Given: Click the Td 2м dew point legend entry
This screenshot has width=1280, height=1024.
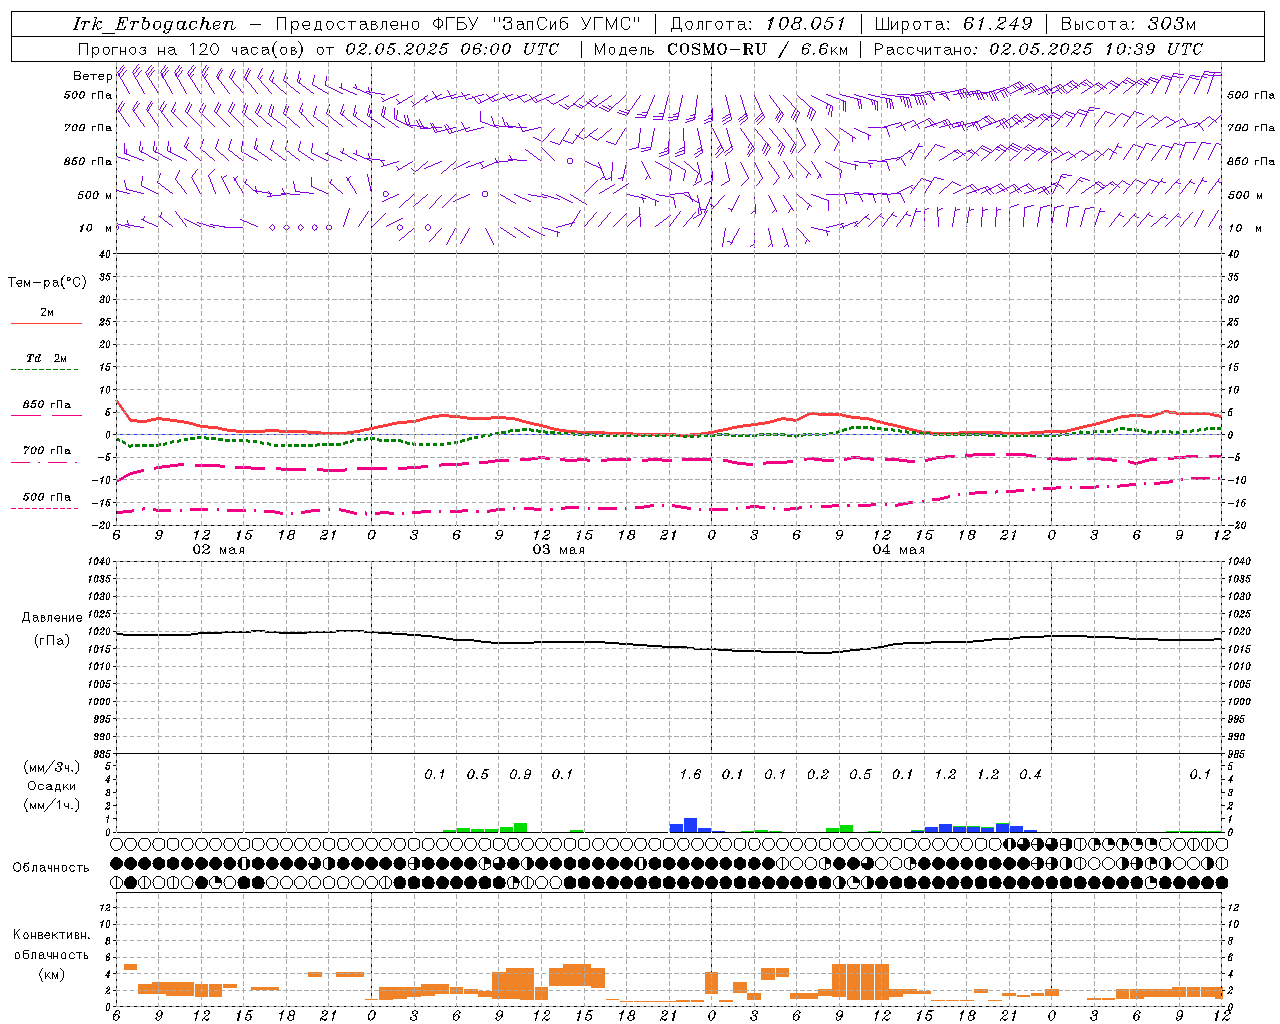Looking at the screenshot, I should pos(46,358).
